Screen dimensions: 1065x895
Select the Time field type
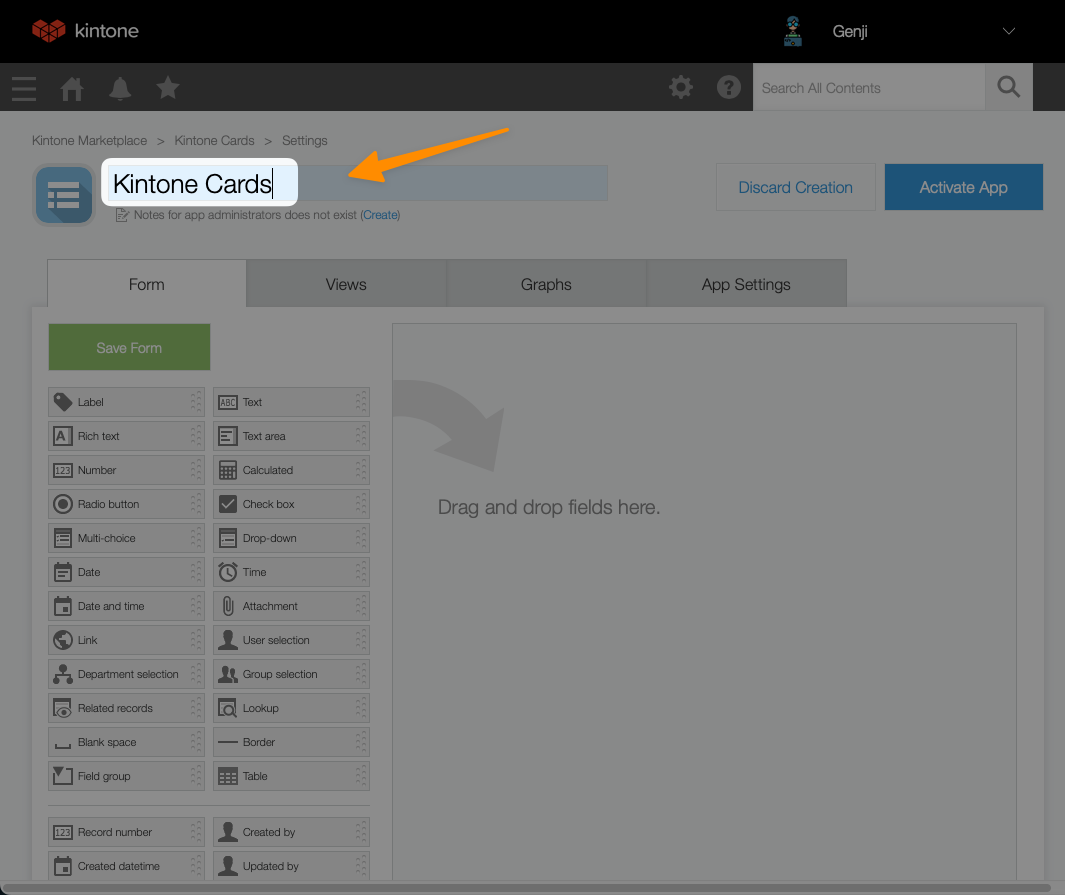[291, 572]
